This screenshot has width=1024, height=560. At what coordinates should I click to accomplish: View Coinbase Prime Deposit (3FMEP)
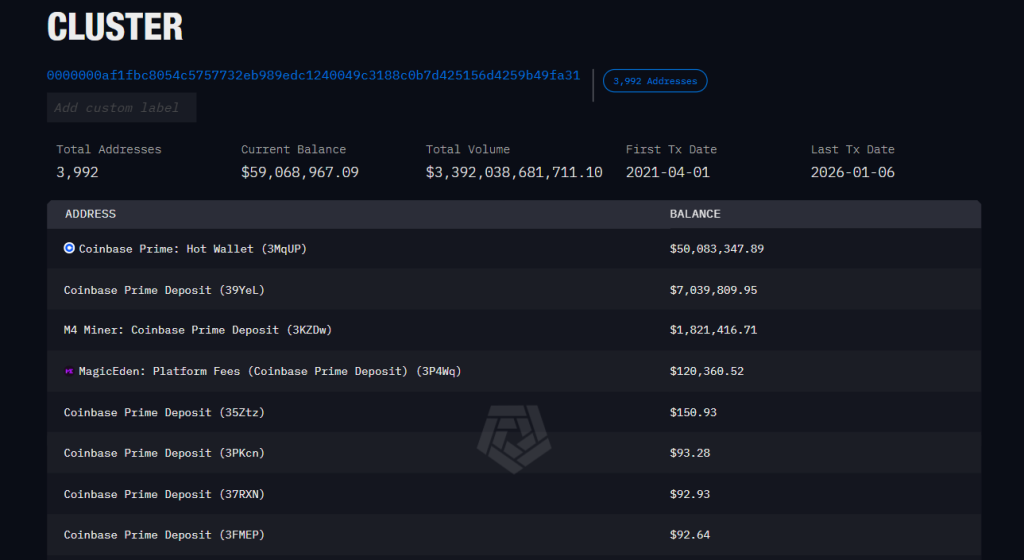tap(164, 535)
